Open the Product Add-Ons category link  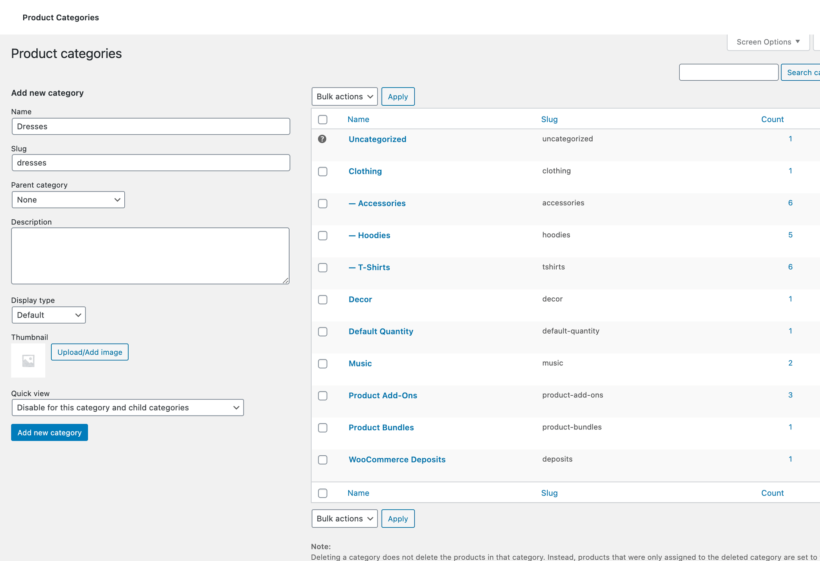coord(383,395)
